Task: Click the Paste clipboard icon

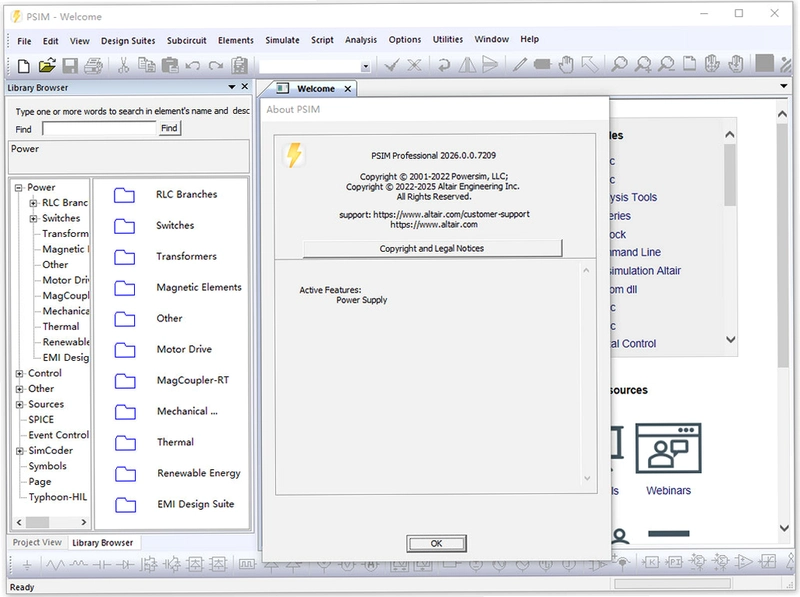Action: click(x=170, y=65)
